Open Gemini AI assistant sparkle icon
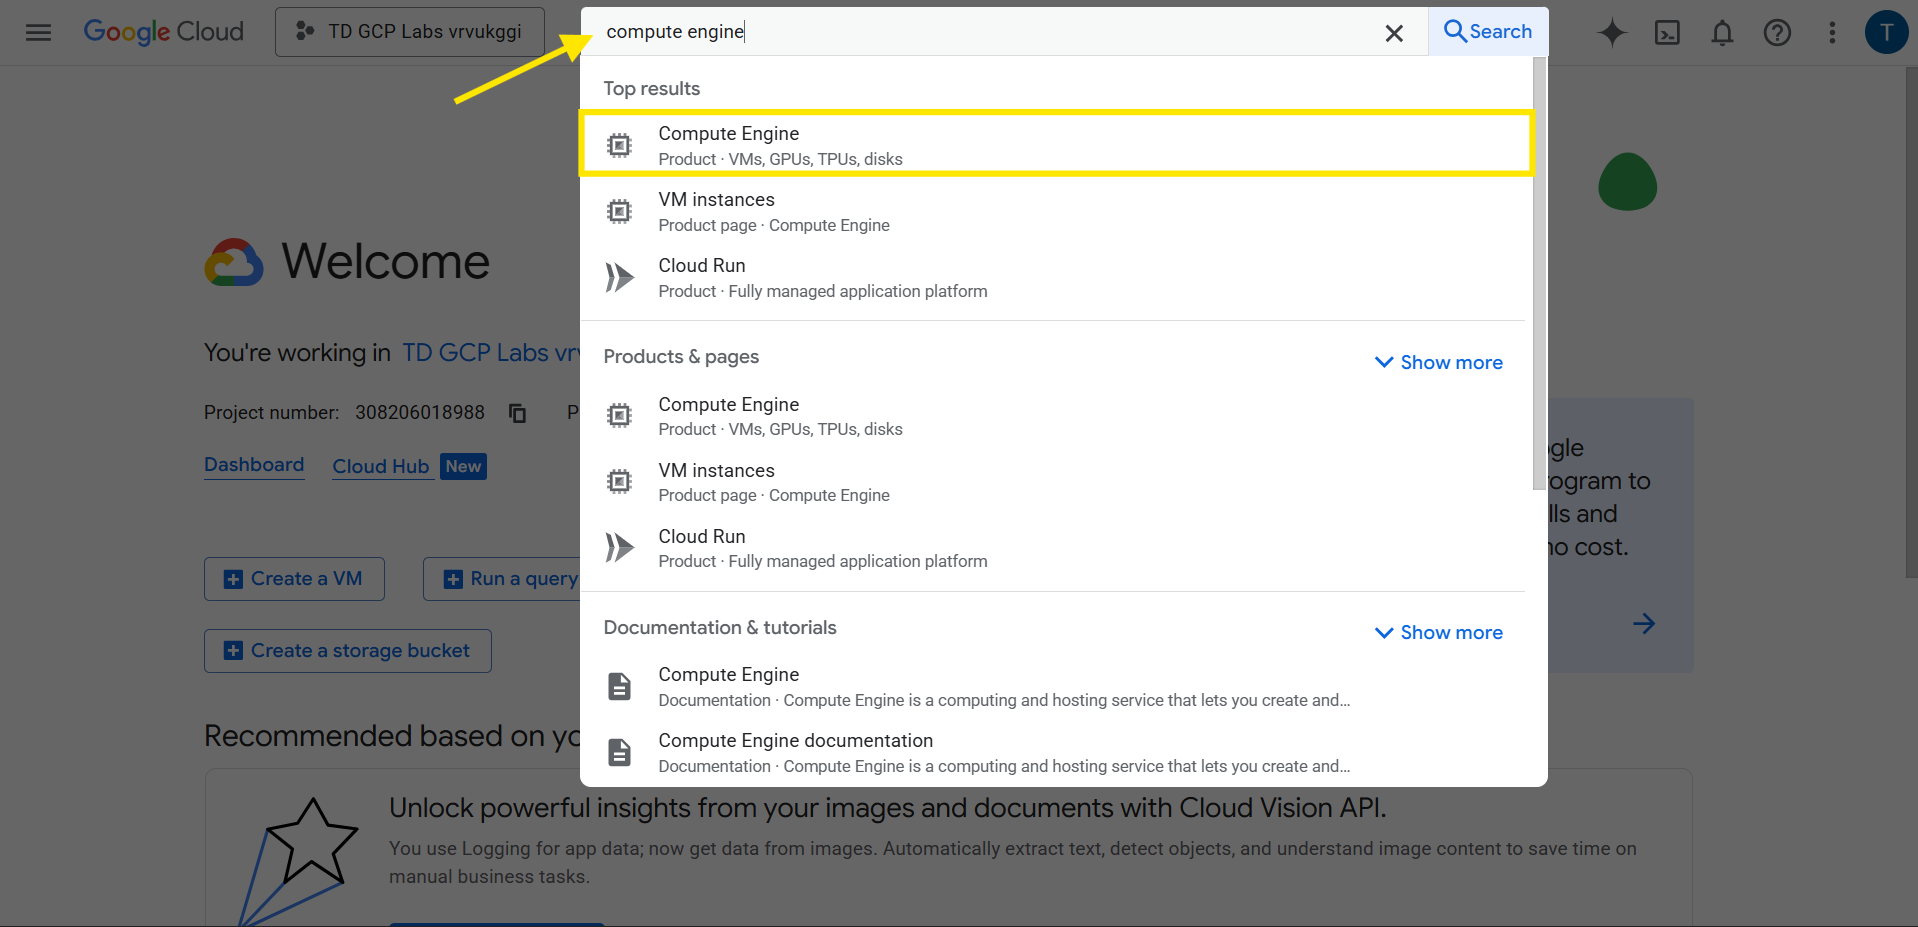This screenshot has height=927, width=1918. (x=1611, y=32)
